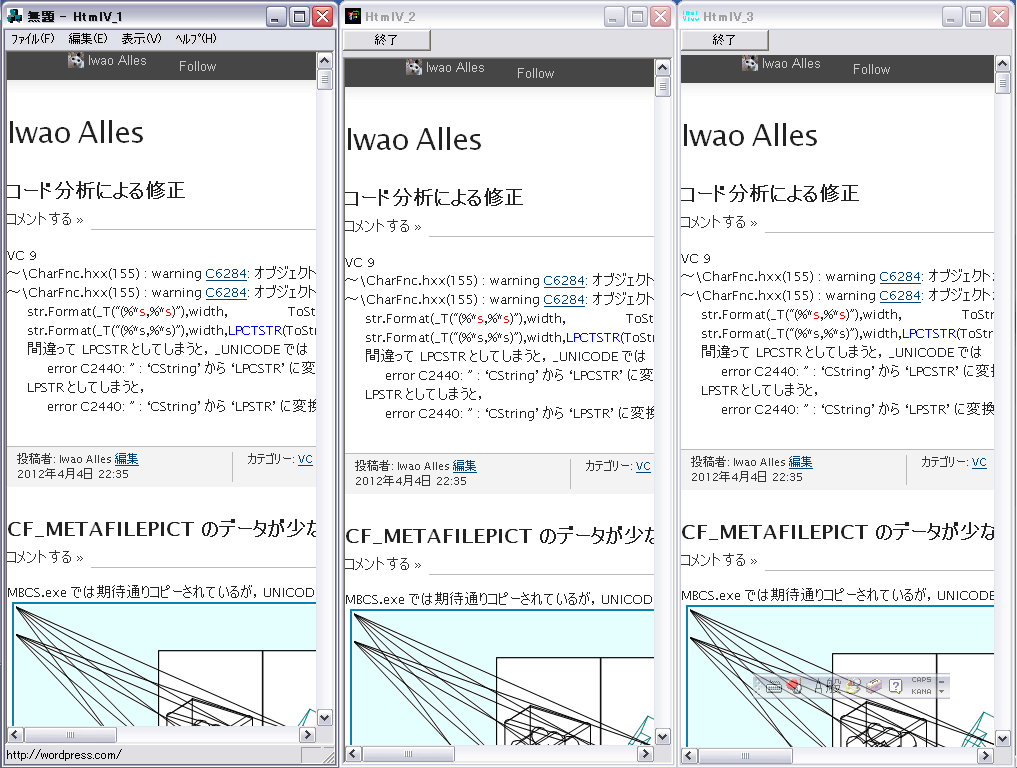
Task: Open the second C6284 warning link in HtmlV_2
Action: 564,300
